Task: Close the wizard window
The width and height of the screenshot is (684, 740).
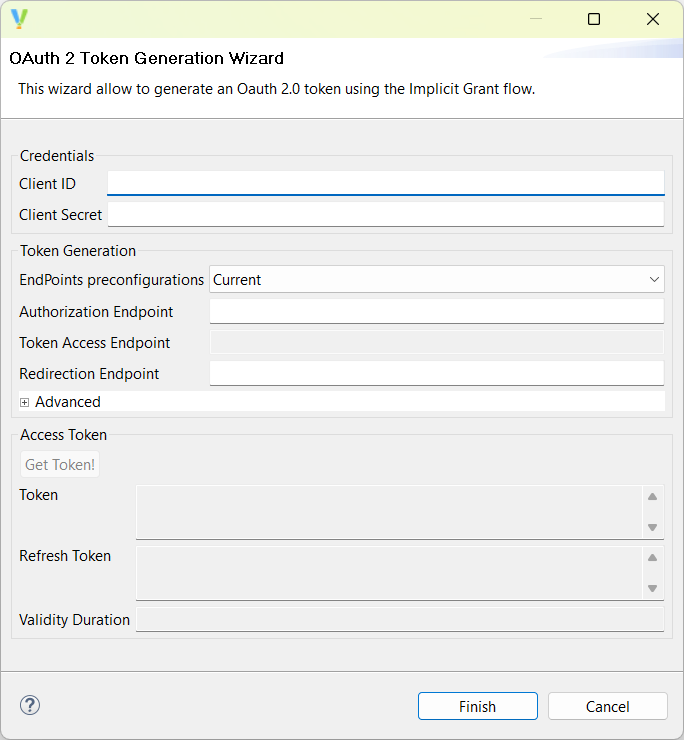Action: click(x=653, y=19)
